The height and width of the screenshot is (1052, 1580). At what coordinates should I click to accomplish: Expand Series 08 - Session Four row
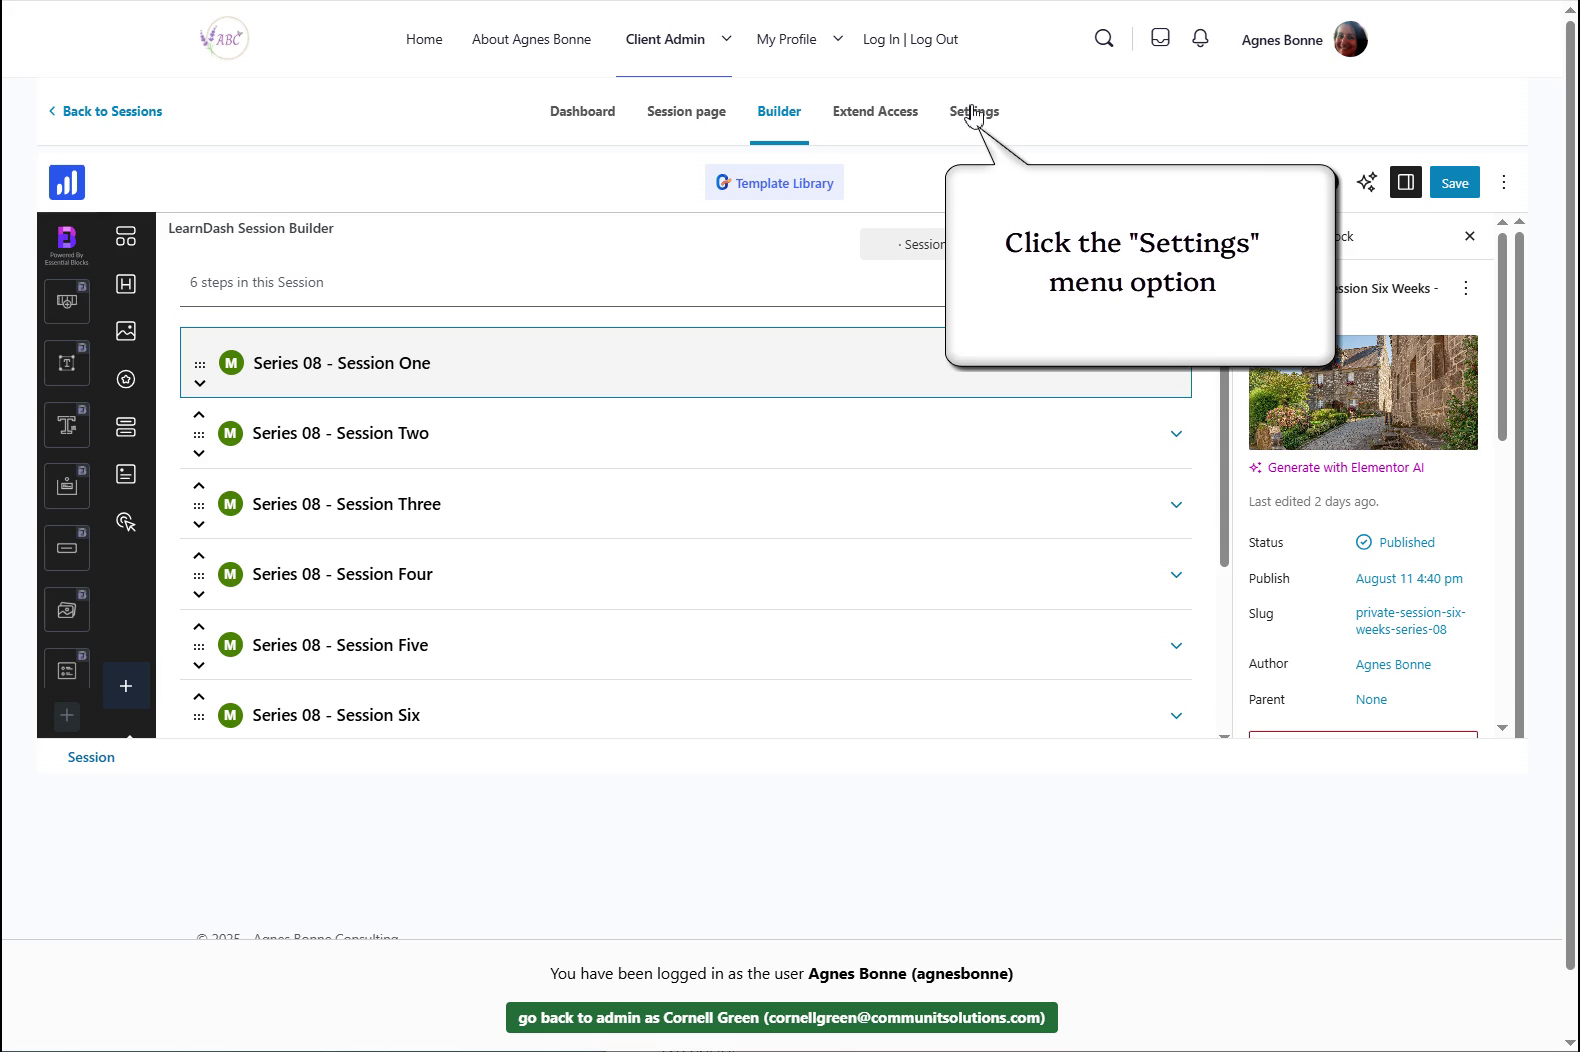tap(1176, 575)
